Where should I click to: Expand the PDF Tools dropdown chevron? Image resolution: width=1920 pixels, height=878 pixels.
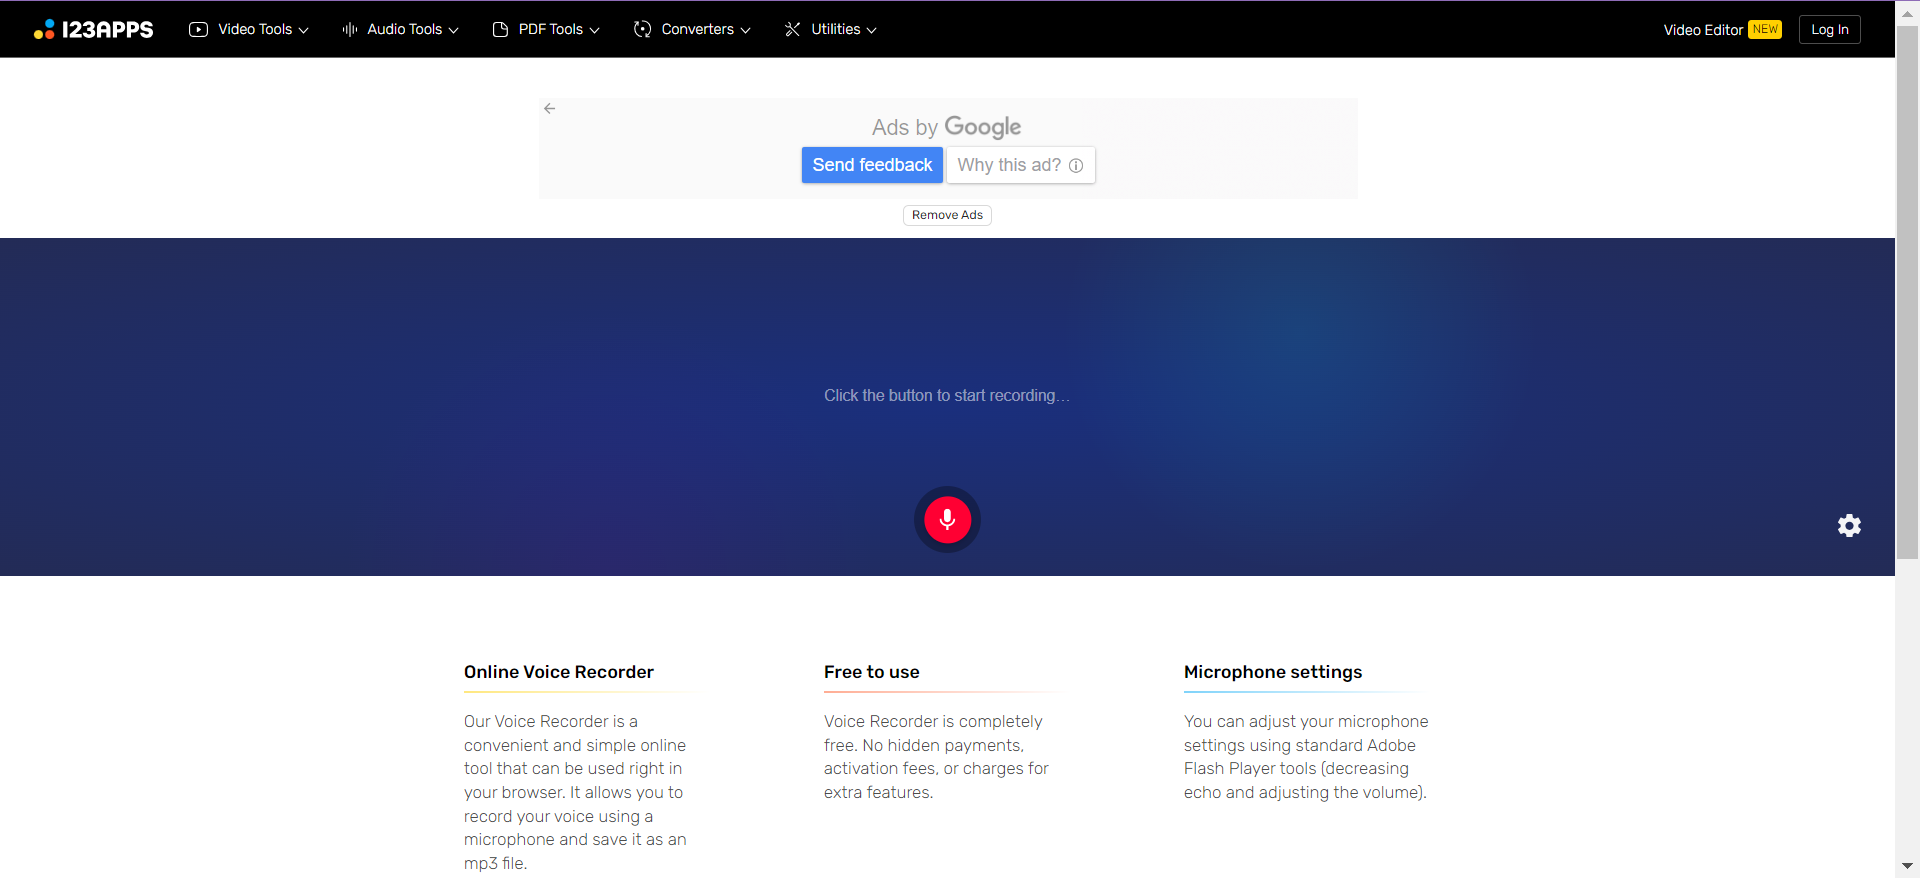click(x=595, y=31)
